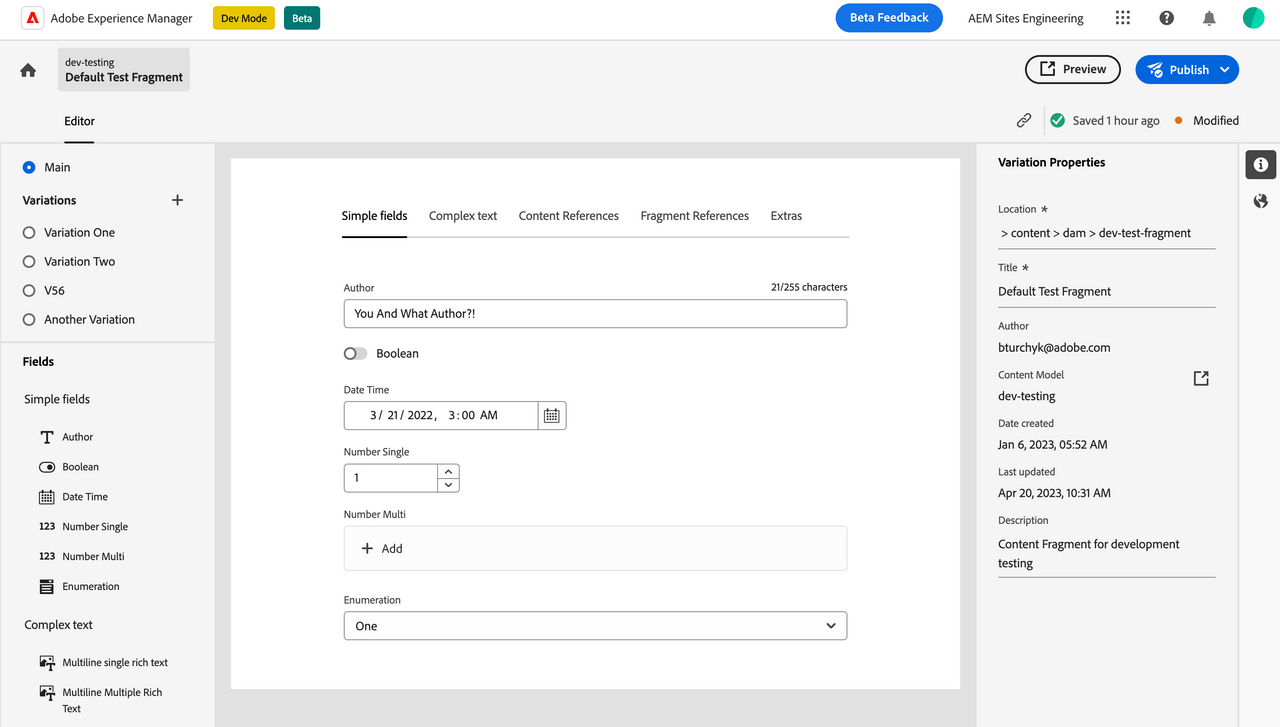Open the Publish button dropdown
This screenshot has height=727, width=1280.
click(x=1225, y=70)
